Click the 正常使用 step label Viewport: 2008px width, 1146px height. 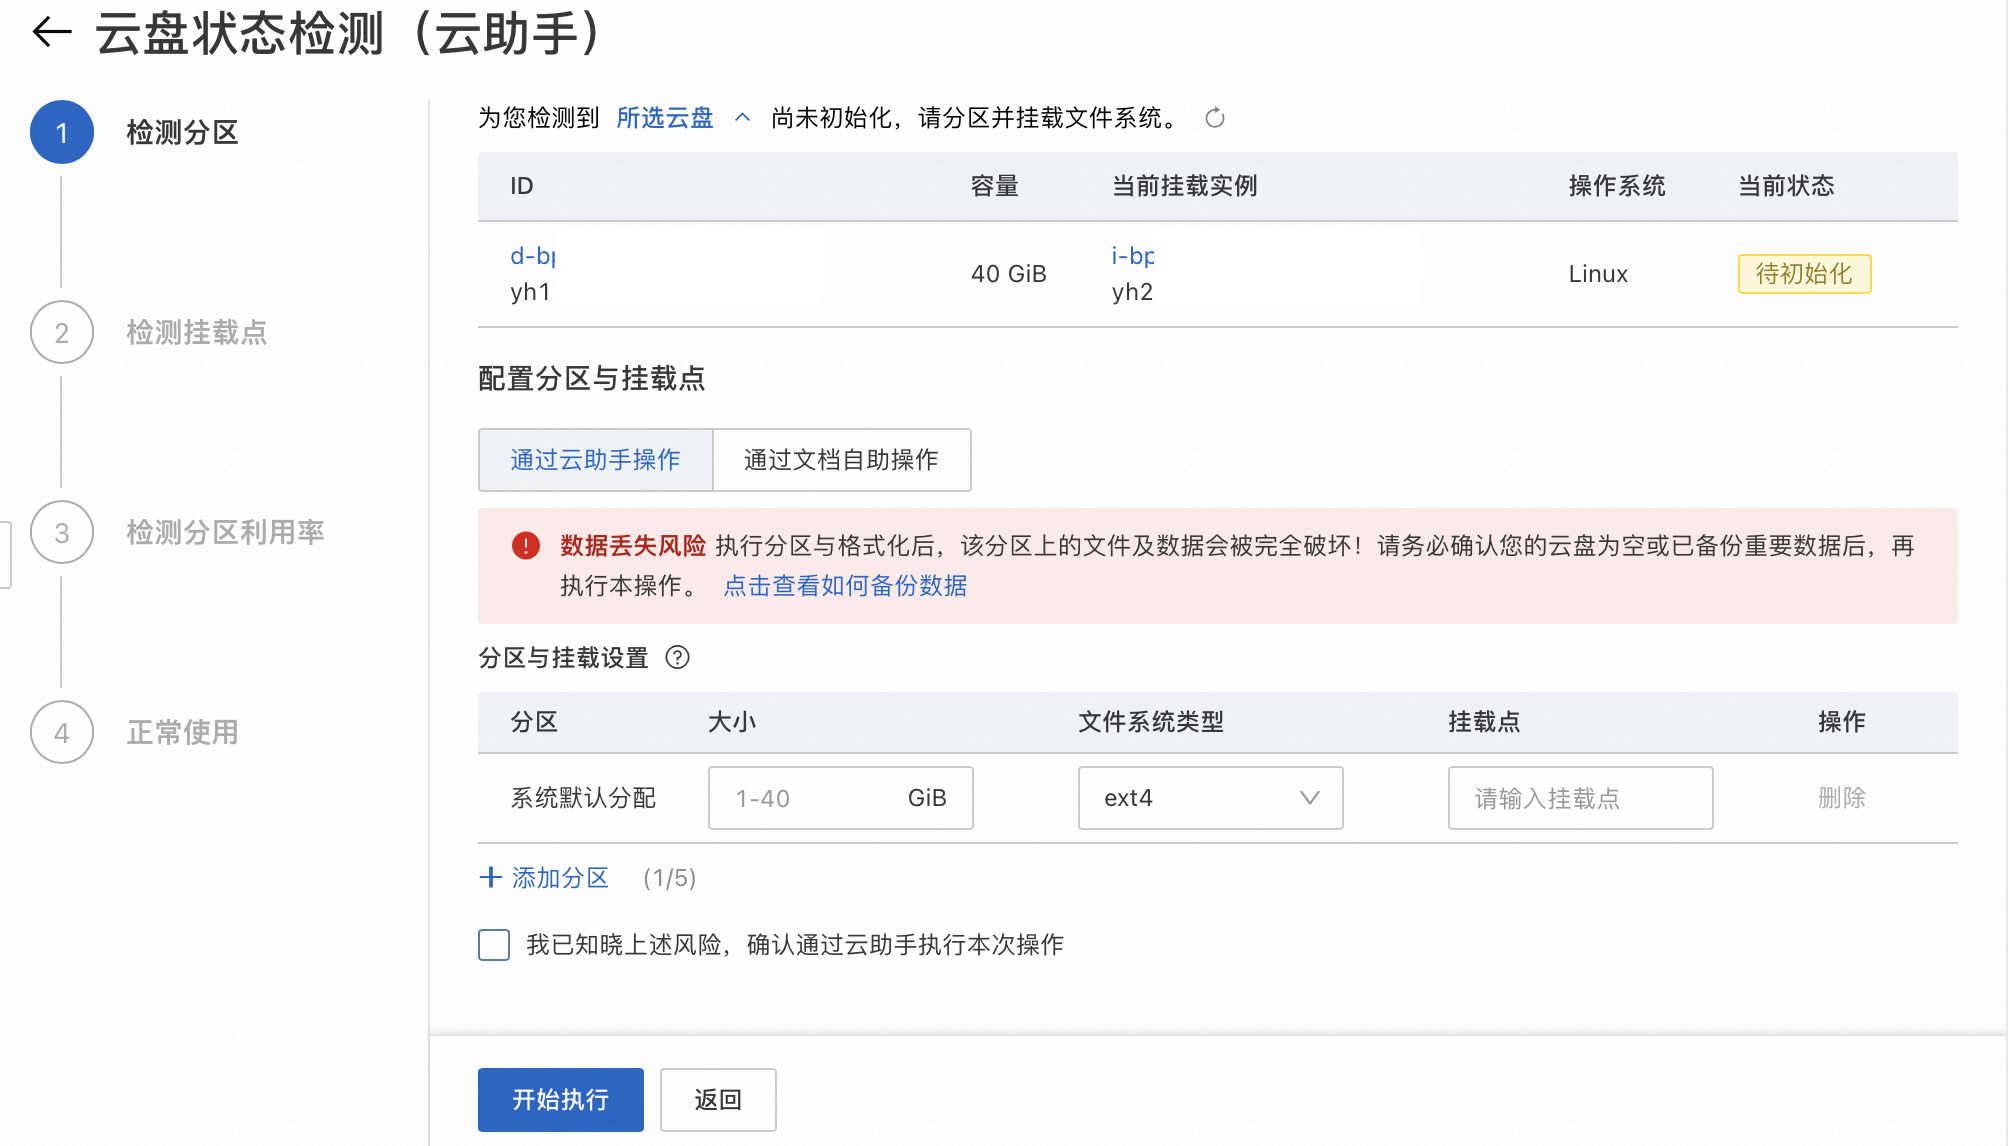(182, 732)
